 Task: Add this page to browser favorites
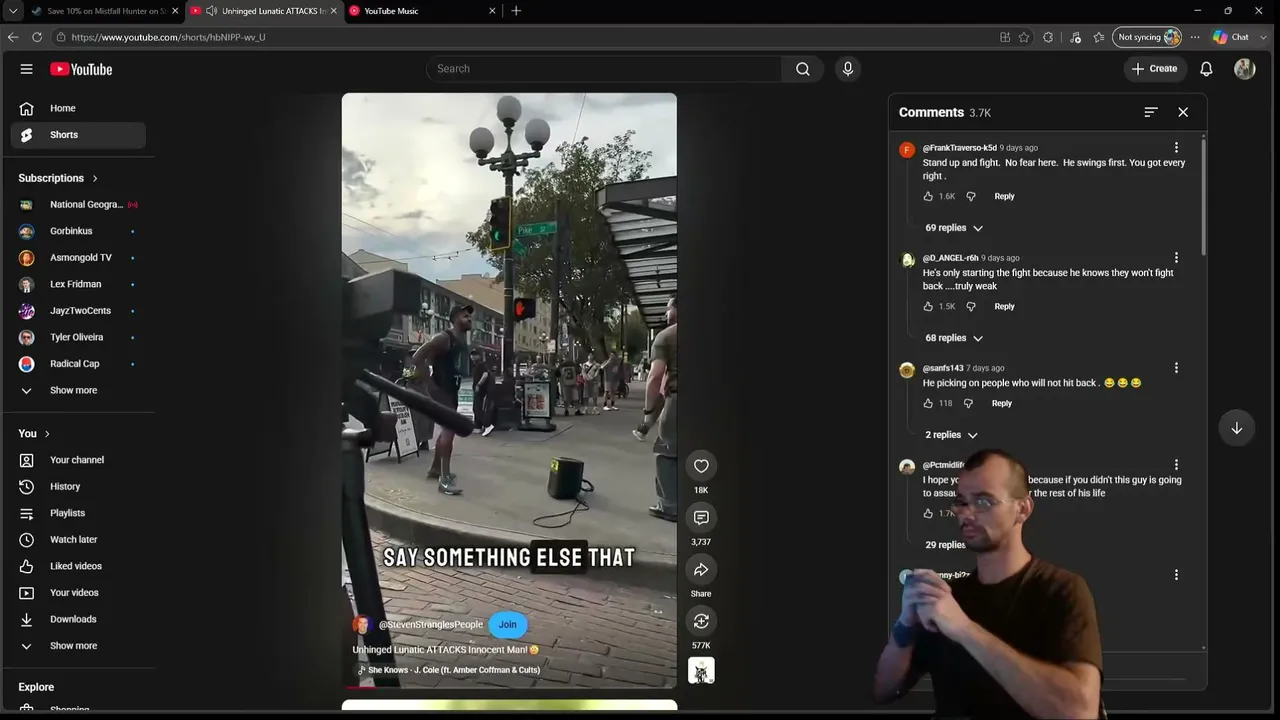[x=1024, y=37]
